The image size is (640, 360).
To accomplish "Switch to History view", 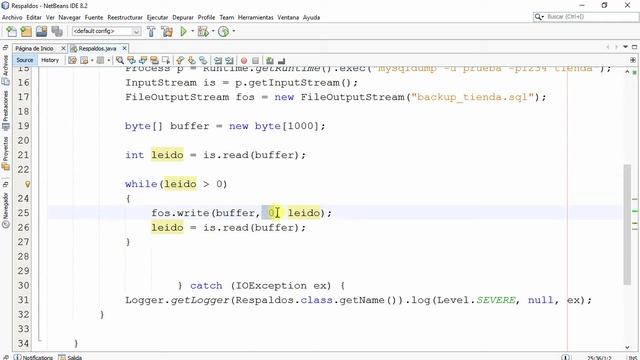I will click(50, 60).
